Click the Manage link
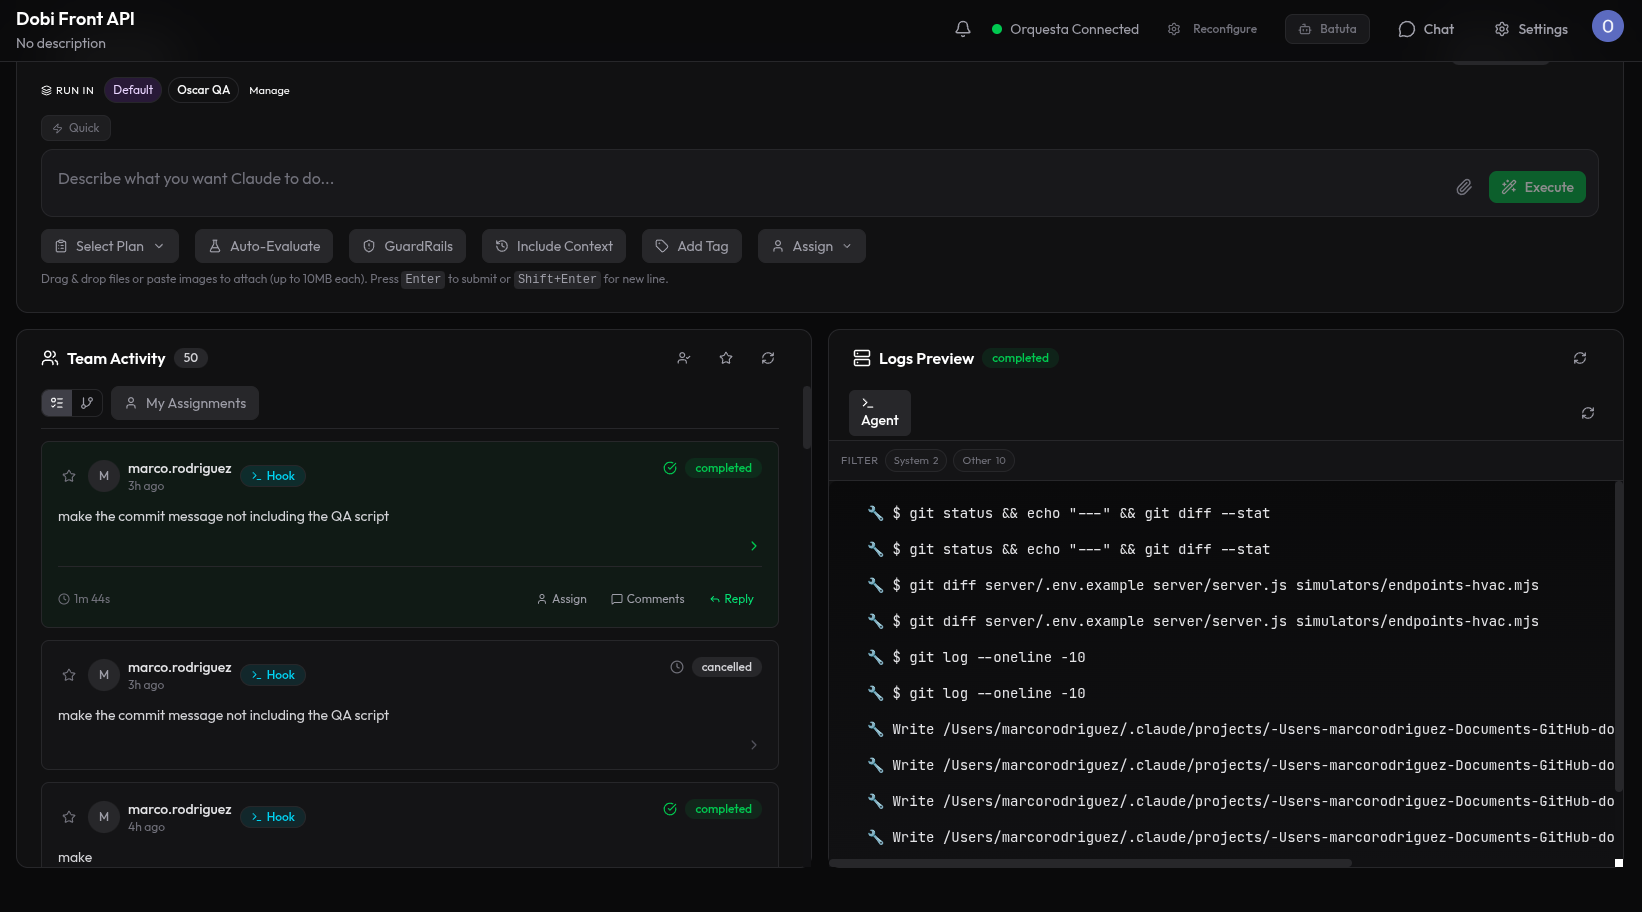 pos(269,91)
